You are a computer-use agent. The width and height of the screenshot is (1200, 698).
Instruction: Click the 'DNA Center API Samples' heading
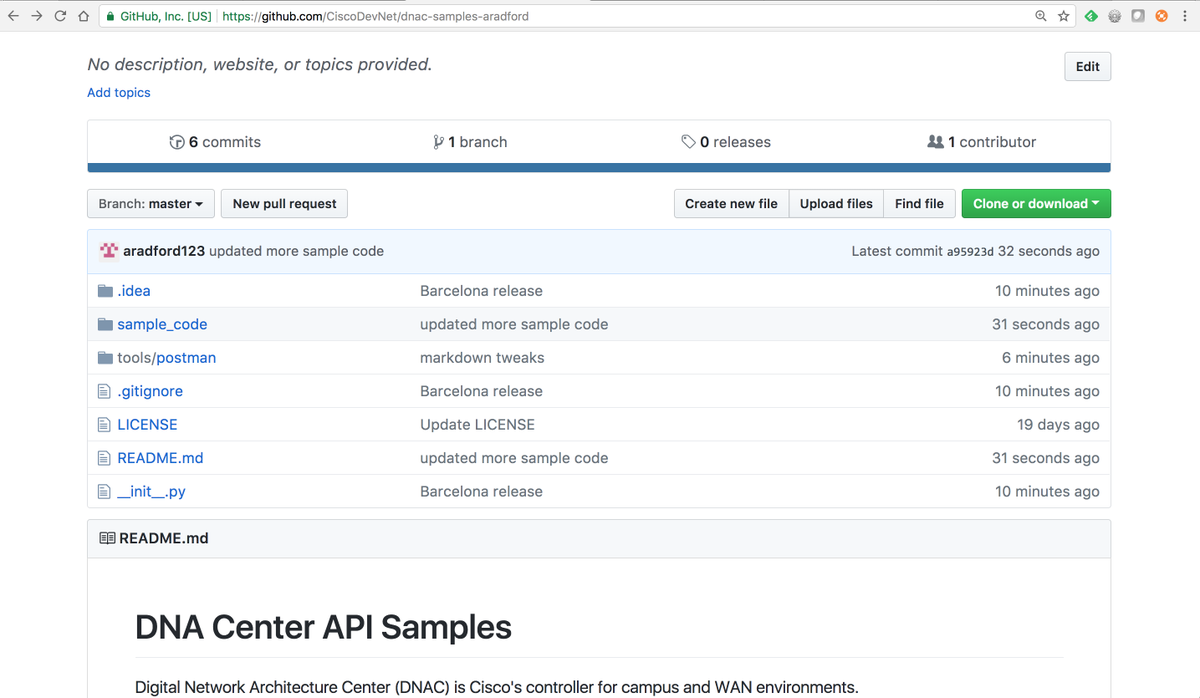[323, 628]
